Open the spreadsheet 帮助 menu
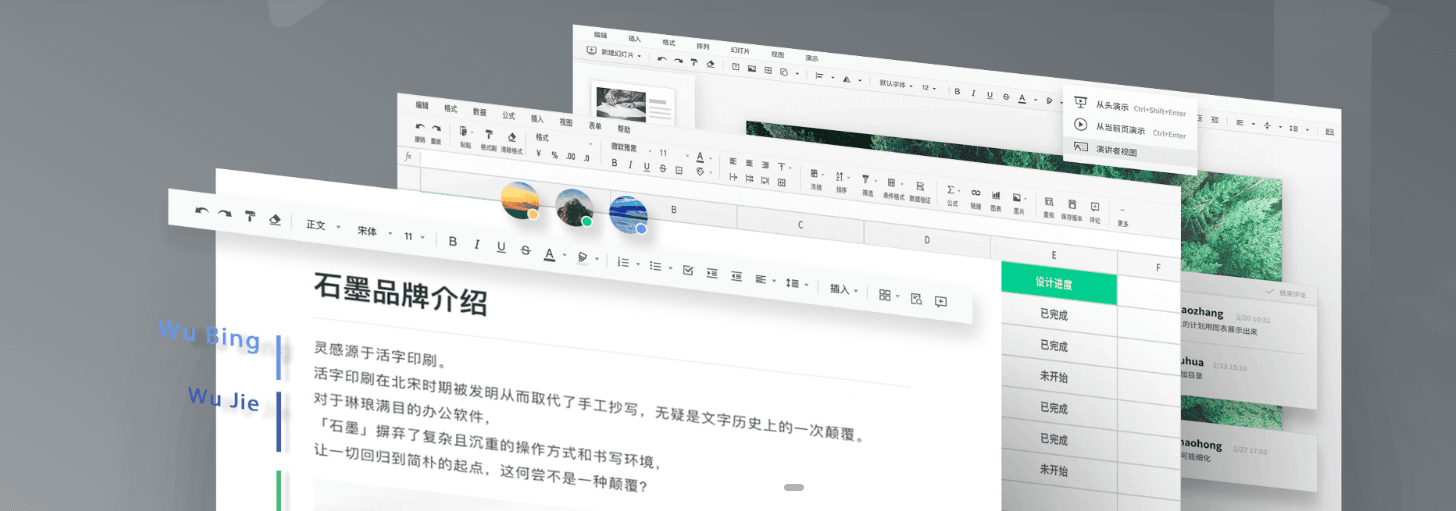The width and height of the screenshot is (1456, 511). click(624, 130)
